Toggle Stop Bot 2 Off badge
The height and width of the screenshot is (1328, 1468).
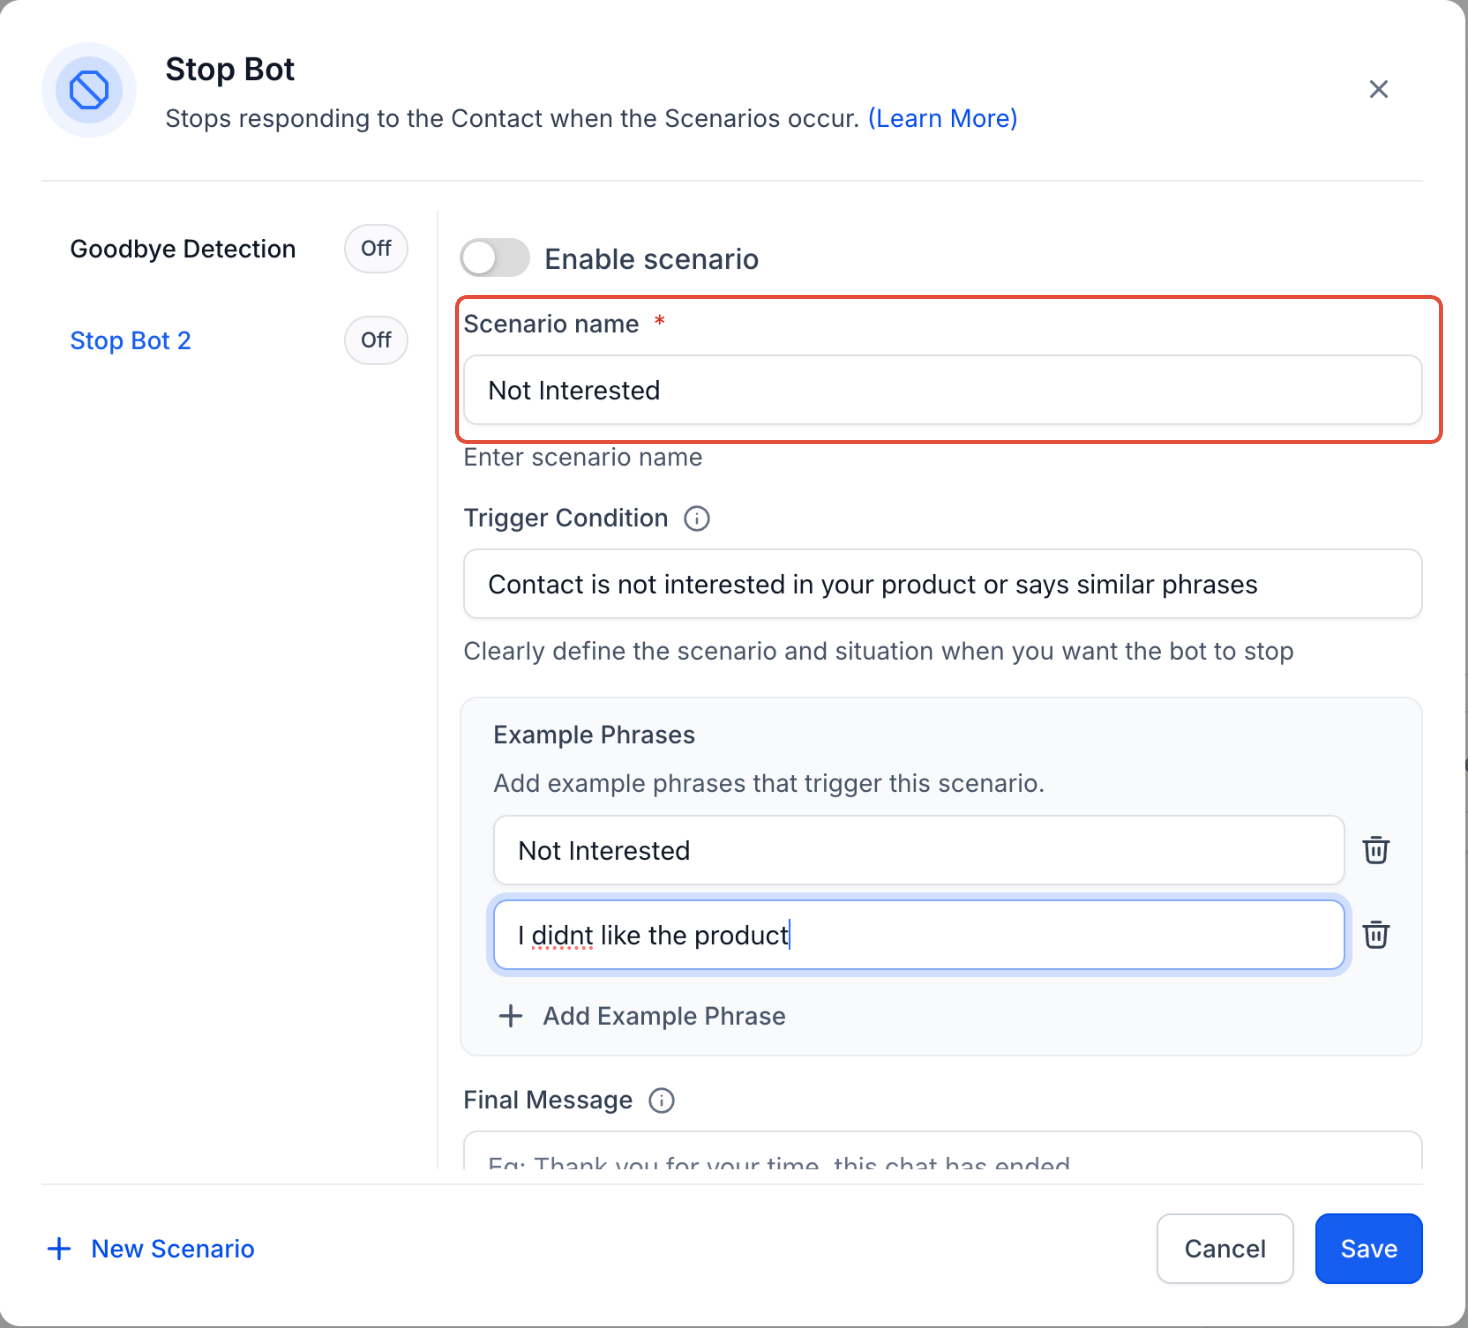(x=376, y=340)
